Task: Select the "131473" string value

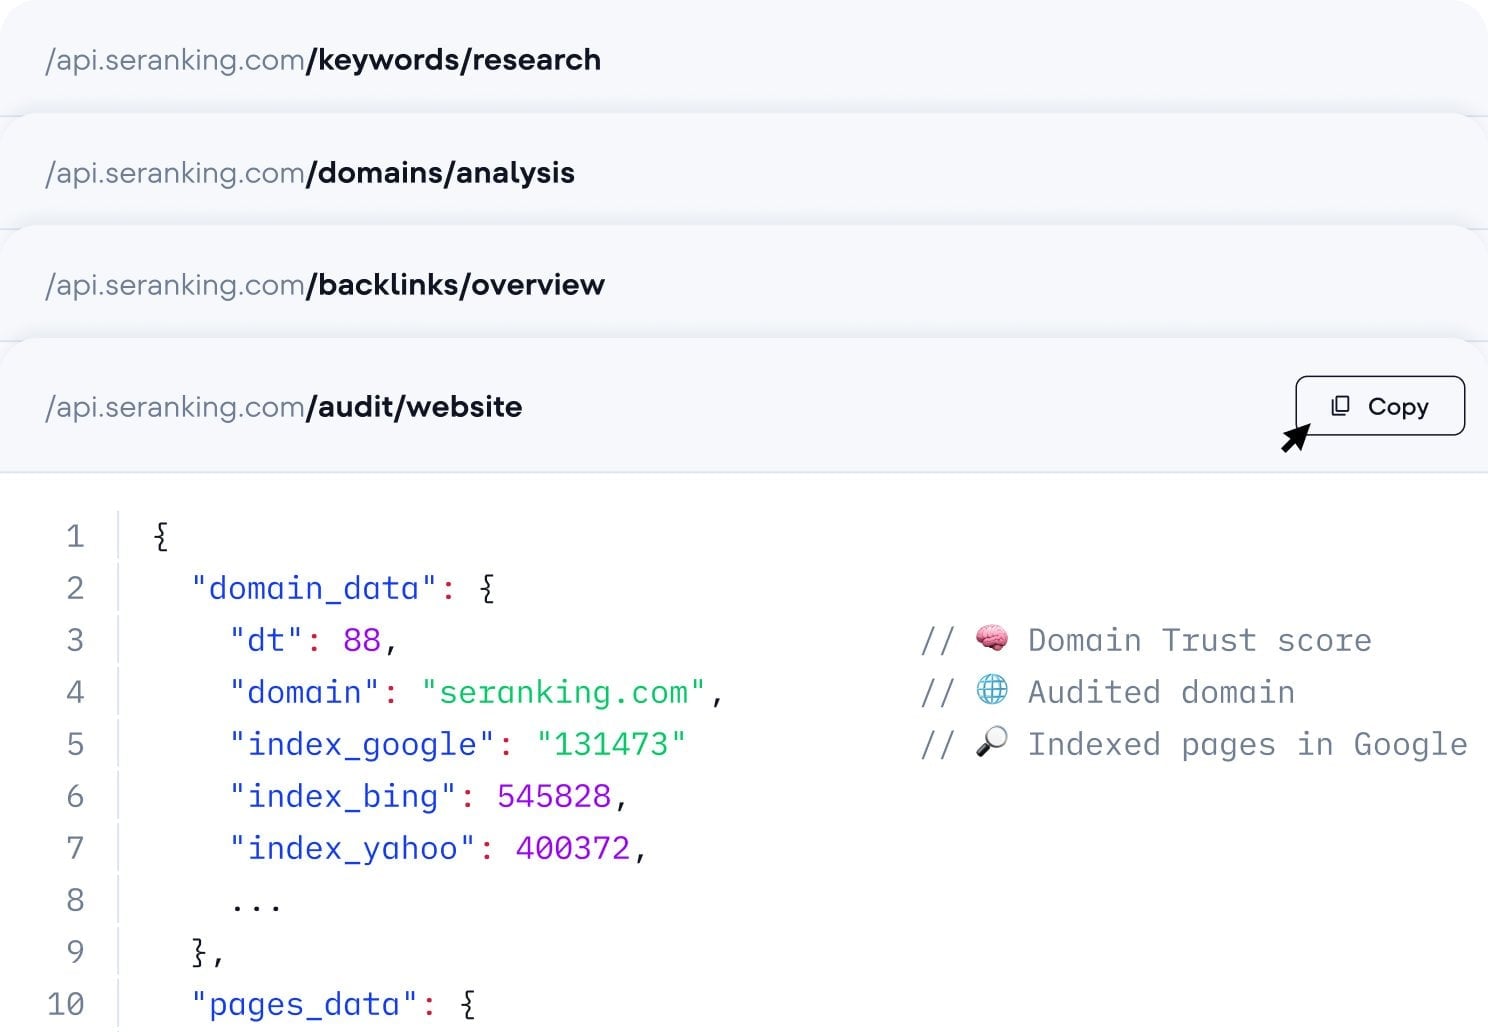Action: (x=611, y=744)
